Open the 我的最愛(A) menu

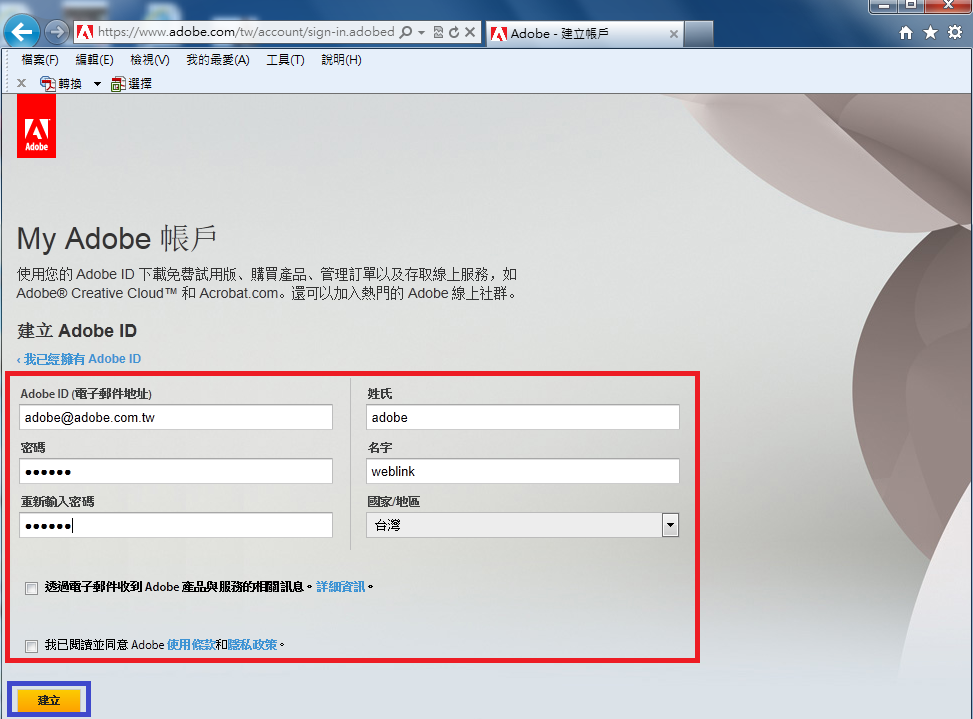click(218, 60)
